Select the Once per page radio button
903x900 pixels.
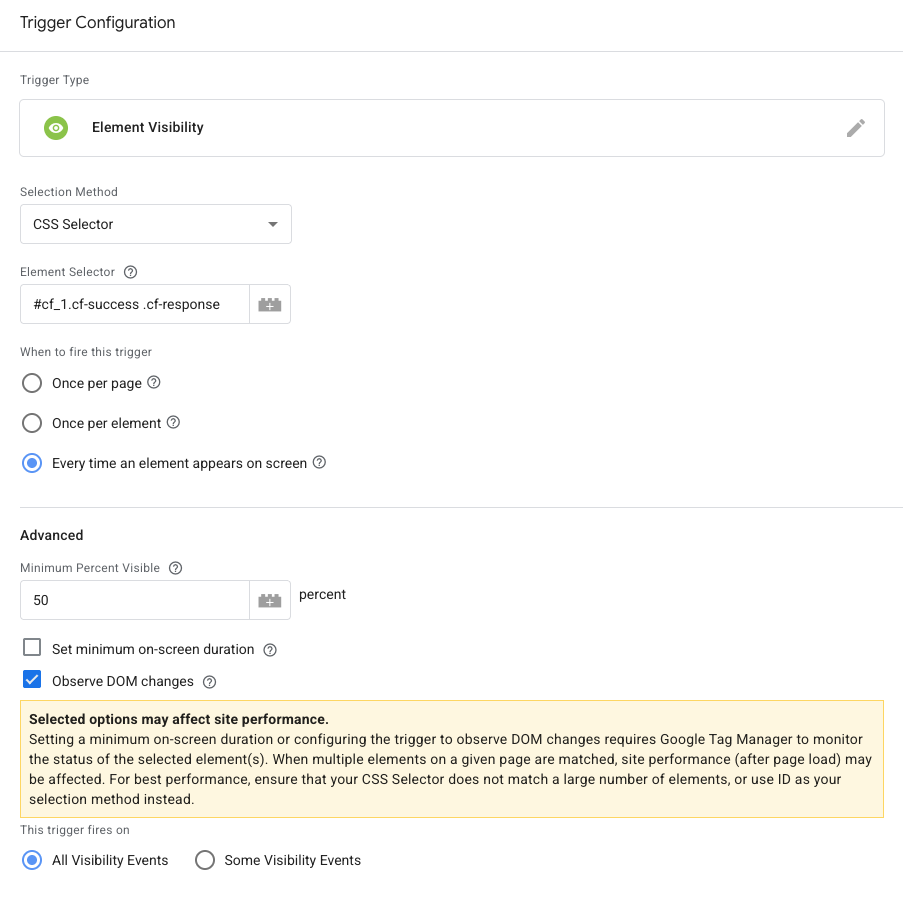(31, 382)
